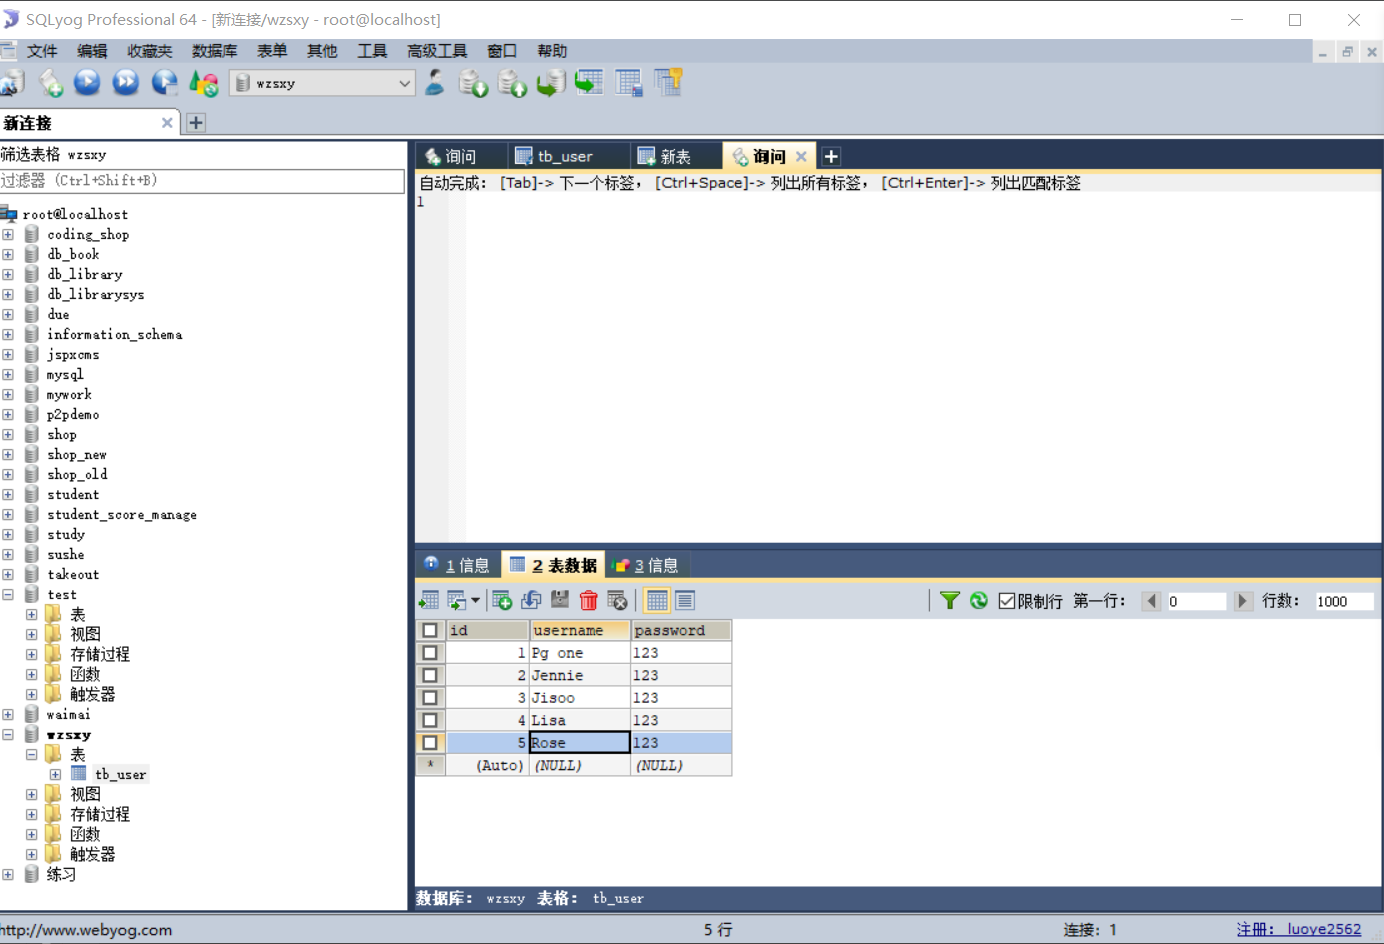Add a new connection tab with plus
Screen dimensions: 1384x944
(196, 123)
